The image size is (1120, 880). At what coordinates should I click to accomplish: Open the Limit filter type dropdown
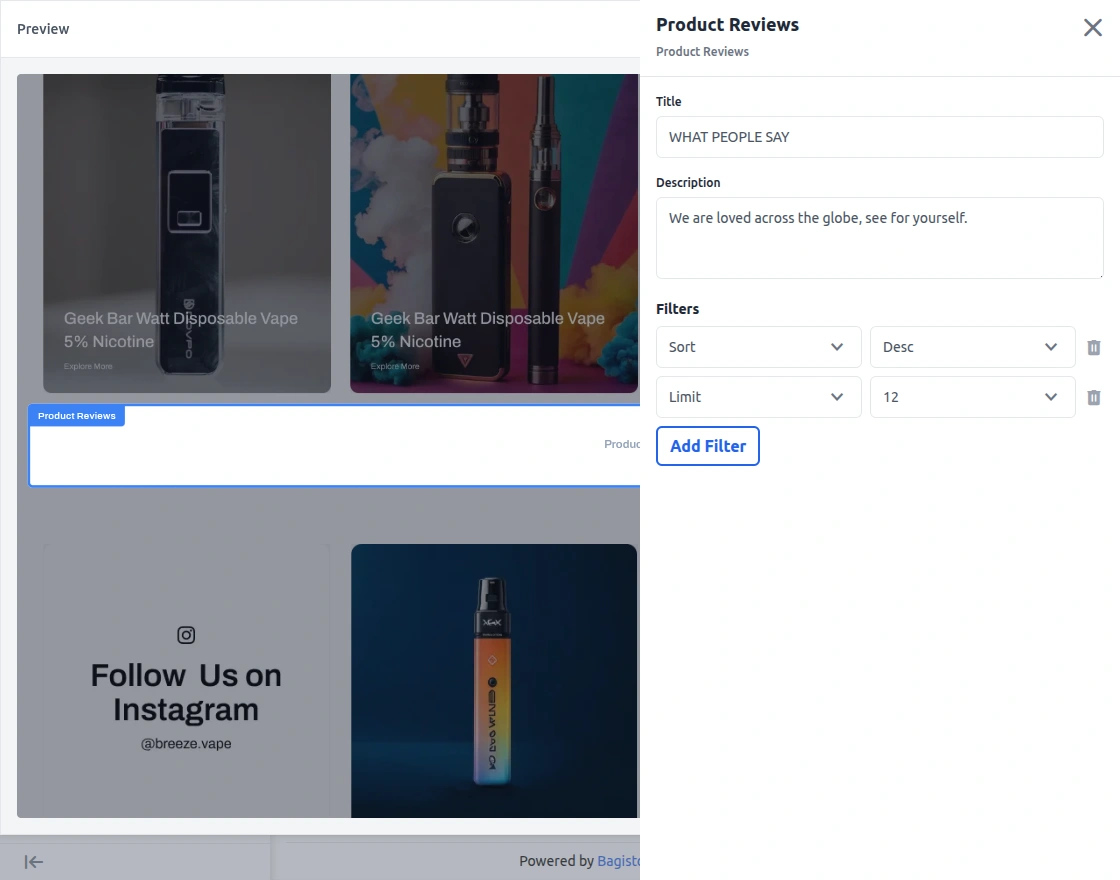pyautogui.click(x=759, y=397)
